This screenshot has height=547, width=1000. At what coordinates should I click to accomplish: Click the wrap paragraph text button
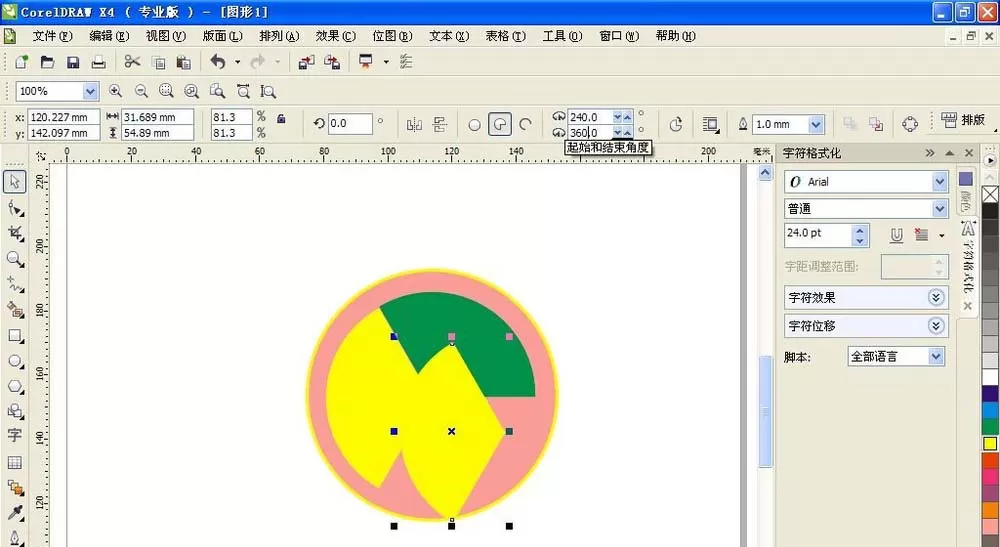[710, 124]
